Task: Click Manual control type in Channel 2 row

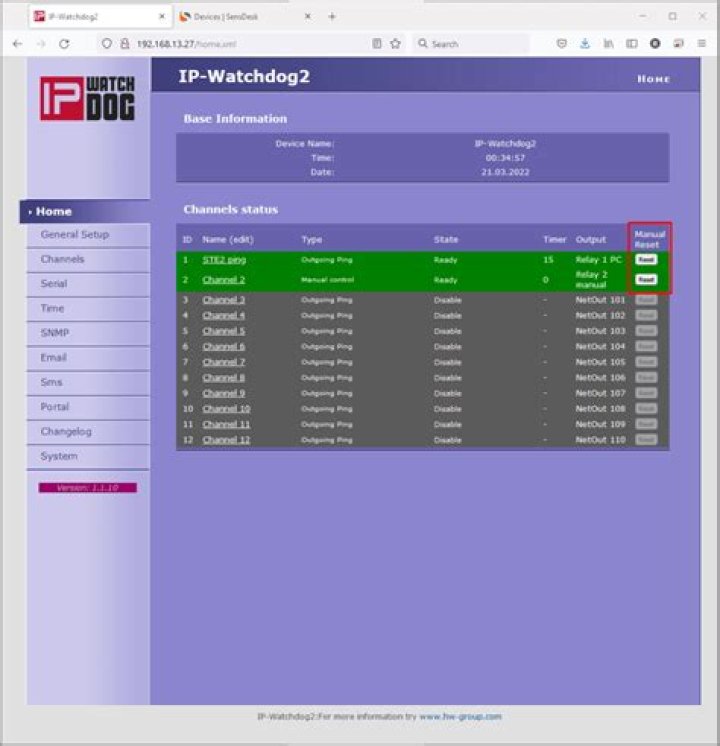Action: [327, 280]
